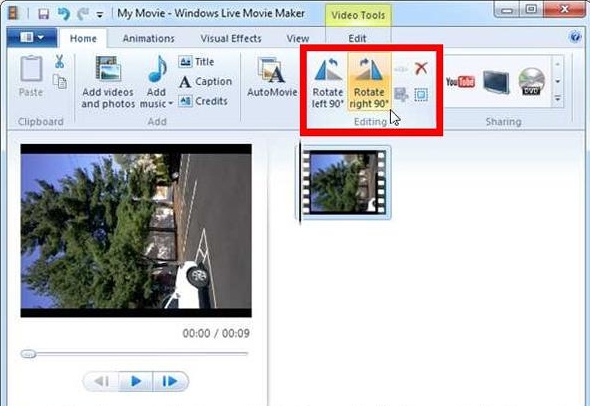
Task: Choose the high-definition display sharing option
Action: [496, 82]
